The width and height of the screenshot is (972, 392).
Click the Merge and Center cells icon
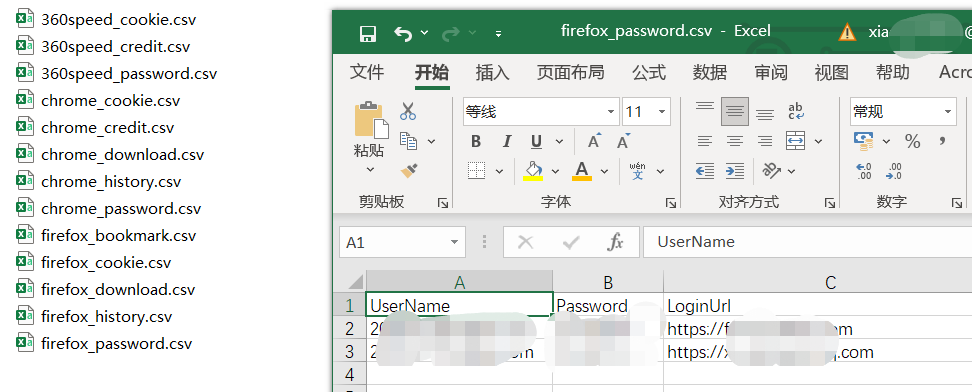click(x=795, y=141)
